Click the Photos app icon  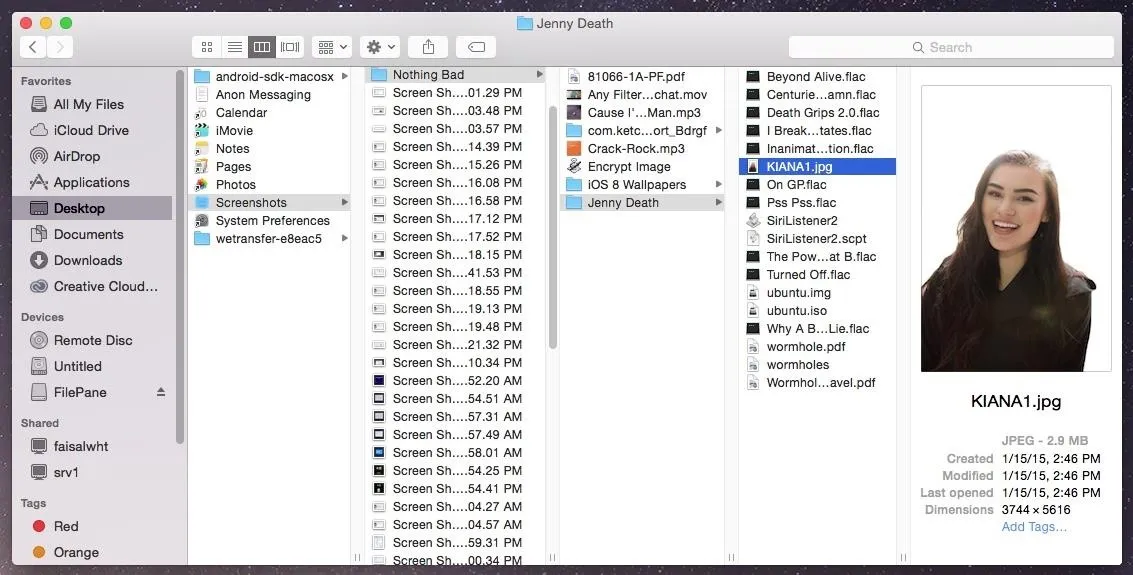[x=202, y=185]
